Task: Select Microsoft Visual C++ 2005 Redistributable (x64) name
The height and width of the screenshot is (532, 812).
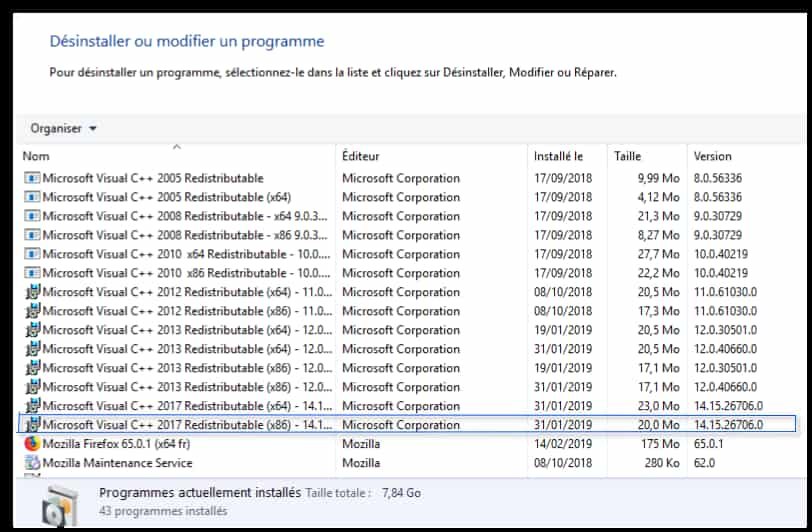Action: [x=167, y=197]
